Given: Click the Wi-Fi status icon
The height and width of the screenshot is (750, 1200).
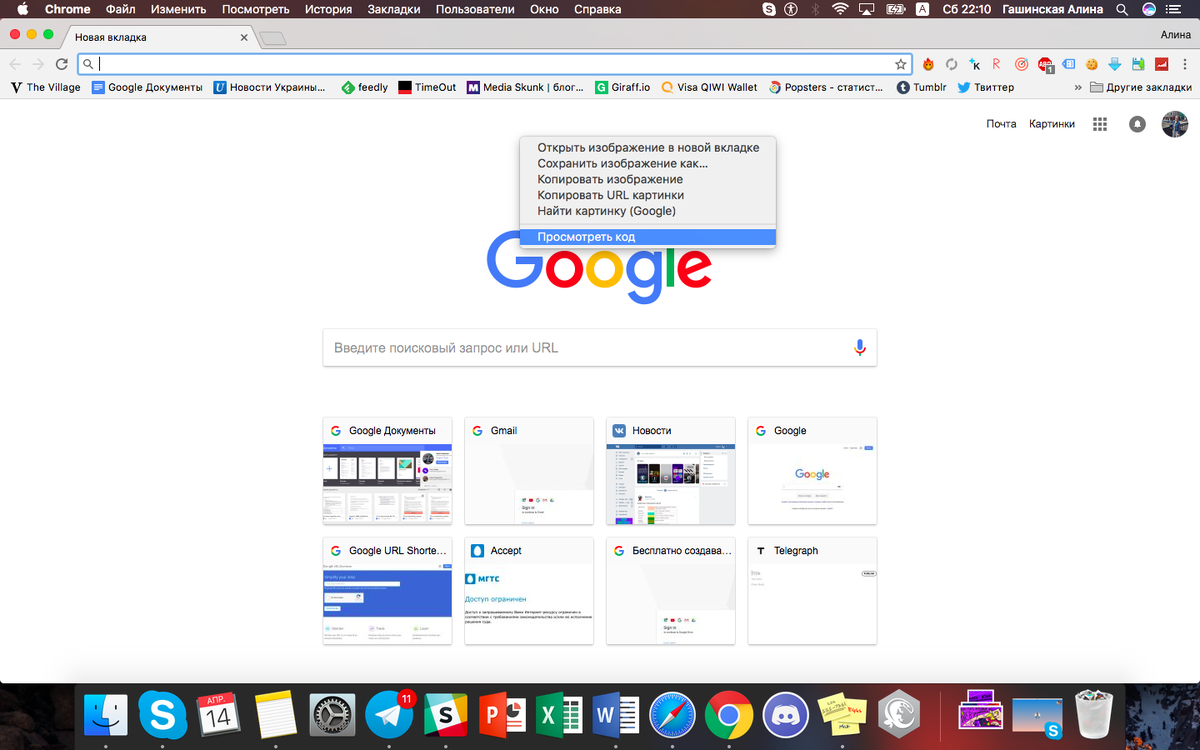Looking at the screenshot, I should pos(840,9).
